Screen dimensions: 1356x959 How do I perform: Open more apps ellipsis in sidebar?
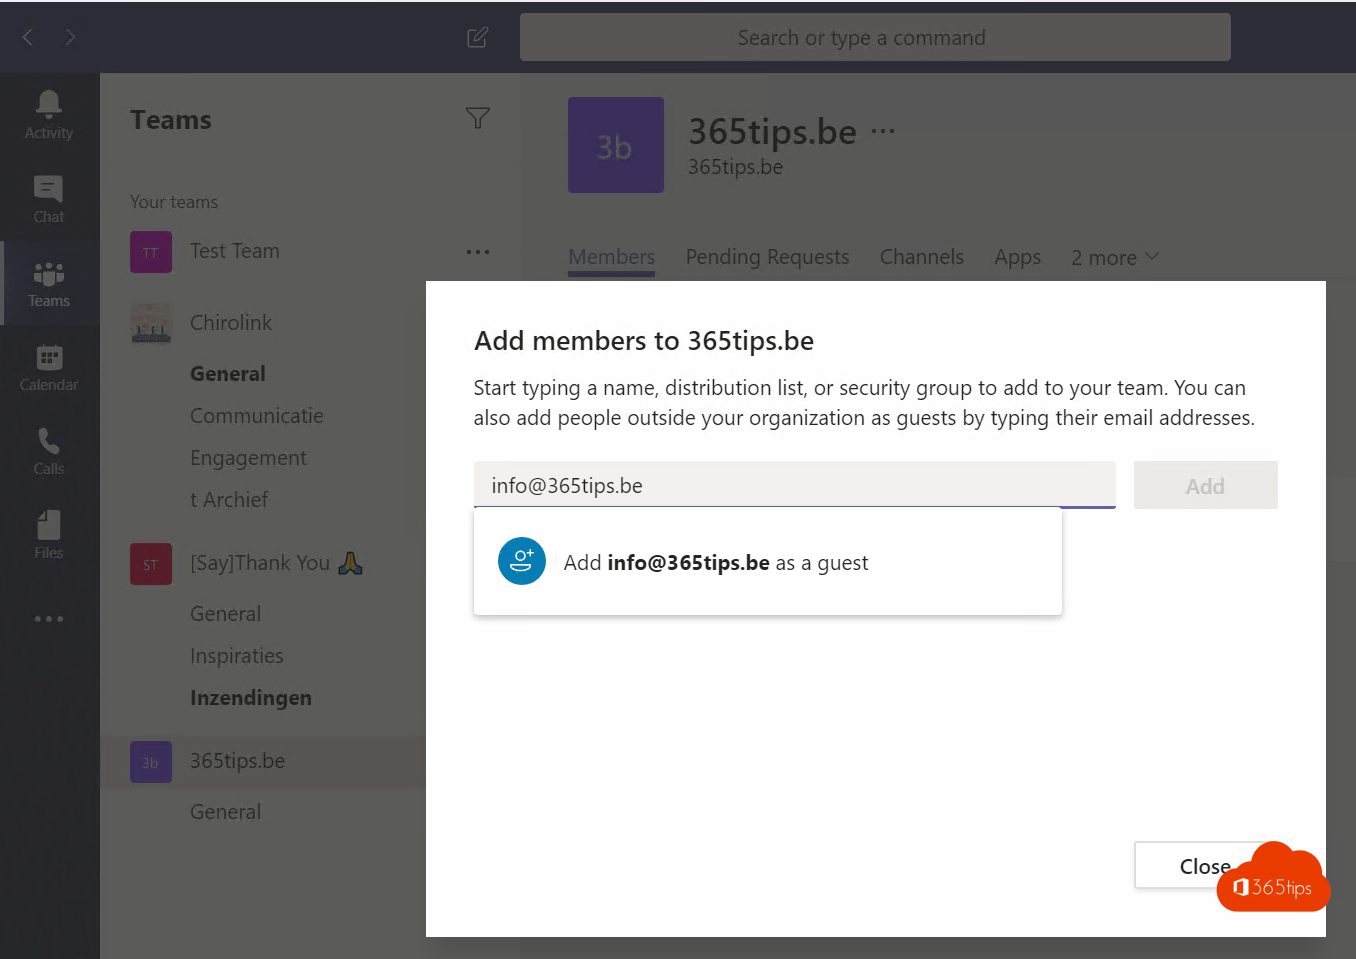coord(48,619)
